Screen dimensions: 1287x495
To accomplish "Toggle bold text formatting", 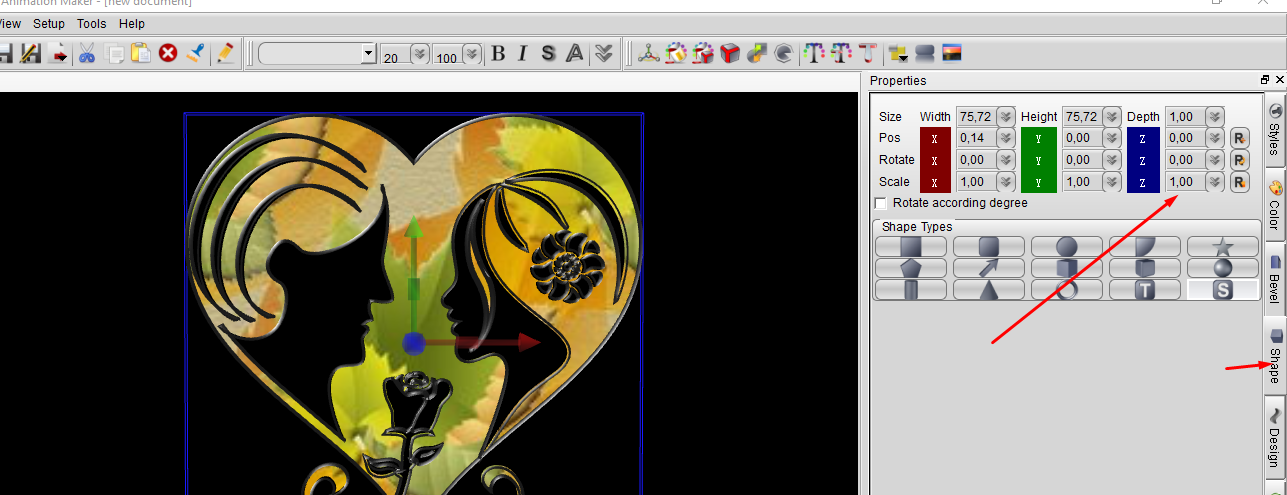I will click(x=498, y=53).
